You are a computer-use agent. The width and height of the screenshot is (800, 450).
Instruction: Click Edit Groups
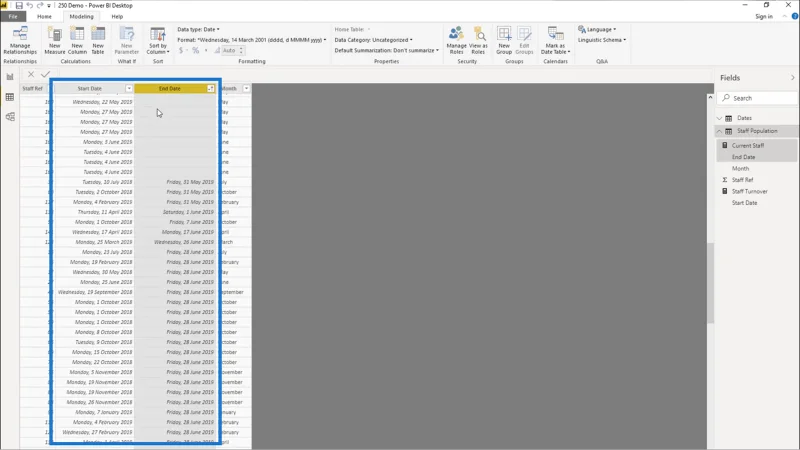(x=524, y=40)
